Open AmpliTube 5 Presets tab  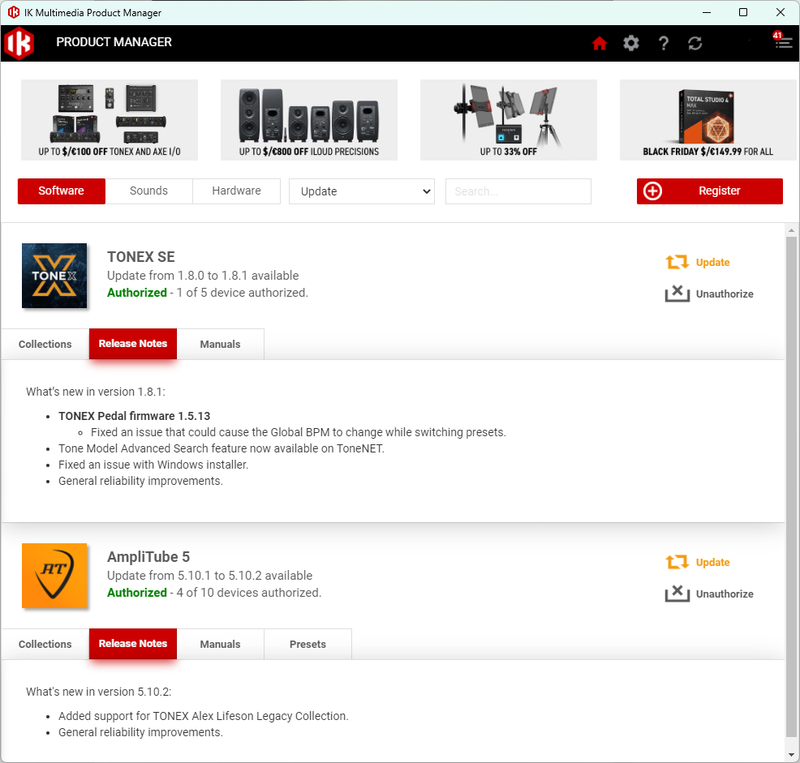pyautogui.click(x=308, y=644)
